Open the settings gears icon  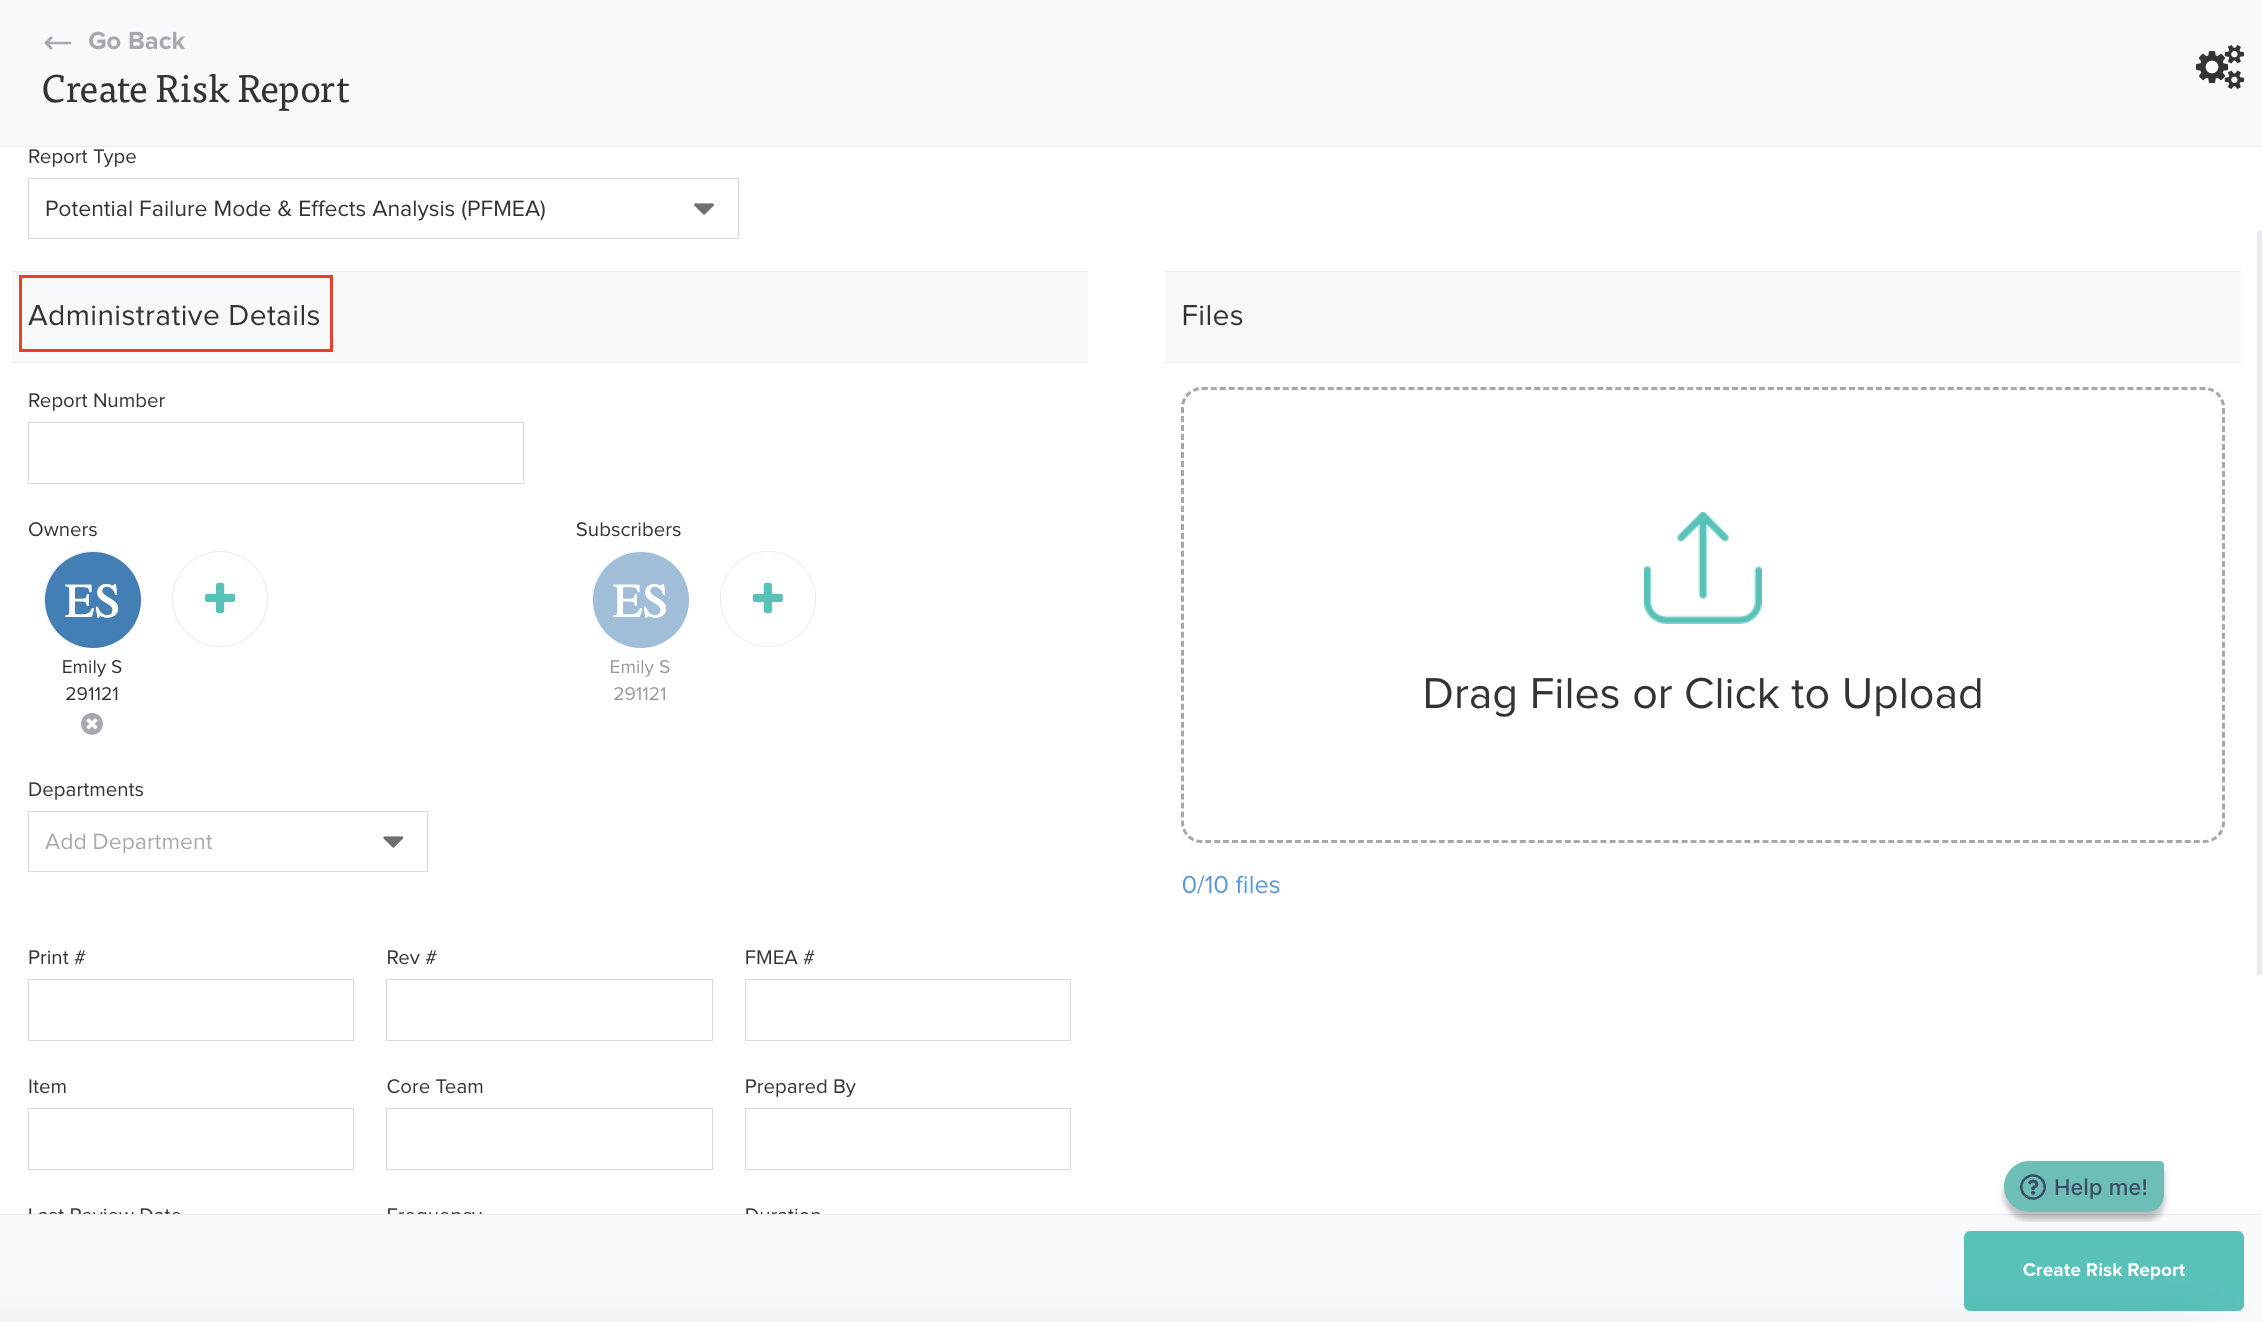pyautogui.click(x=2218, y=68)
